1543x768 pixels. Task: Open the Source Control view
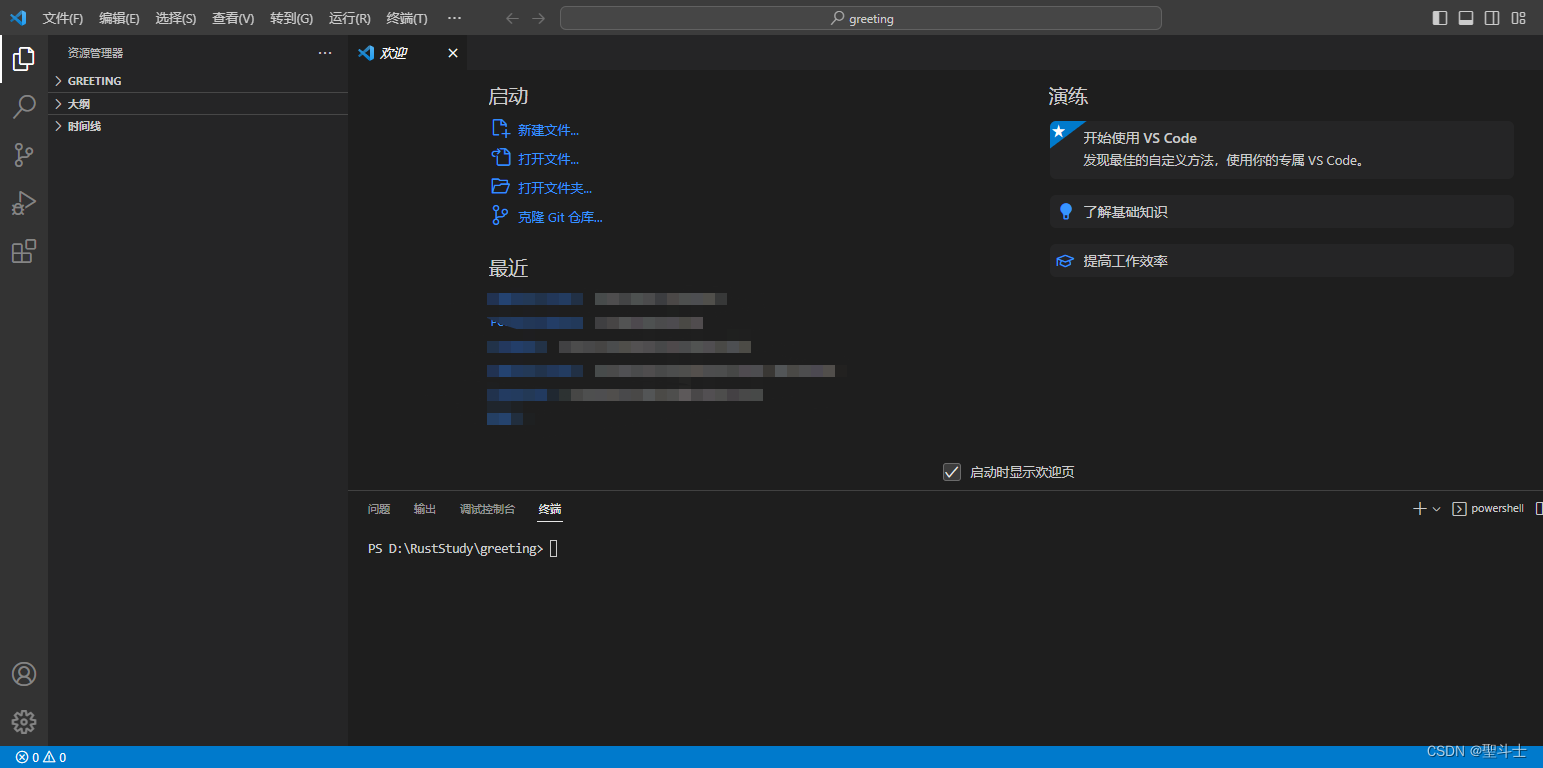(x=24, y=155)
